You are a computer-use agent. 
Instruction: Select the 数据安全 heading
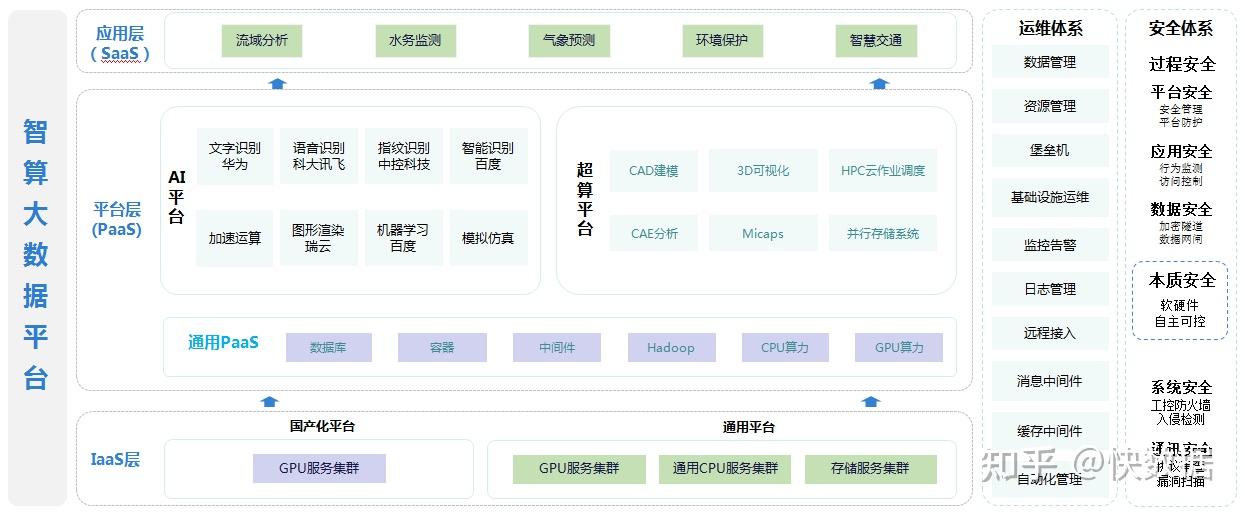[1182, 209]
